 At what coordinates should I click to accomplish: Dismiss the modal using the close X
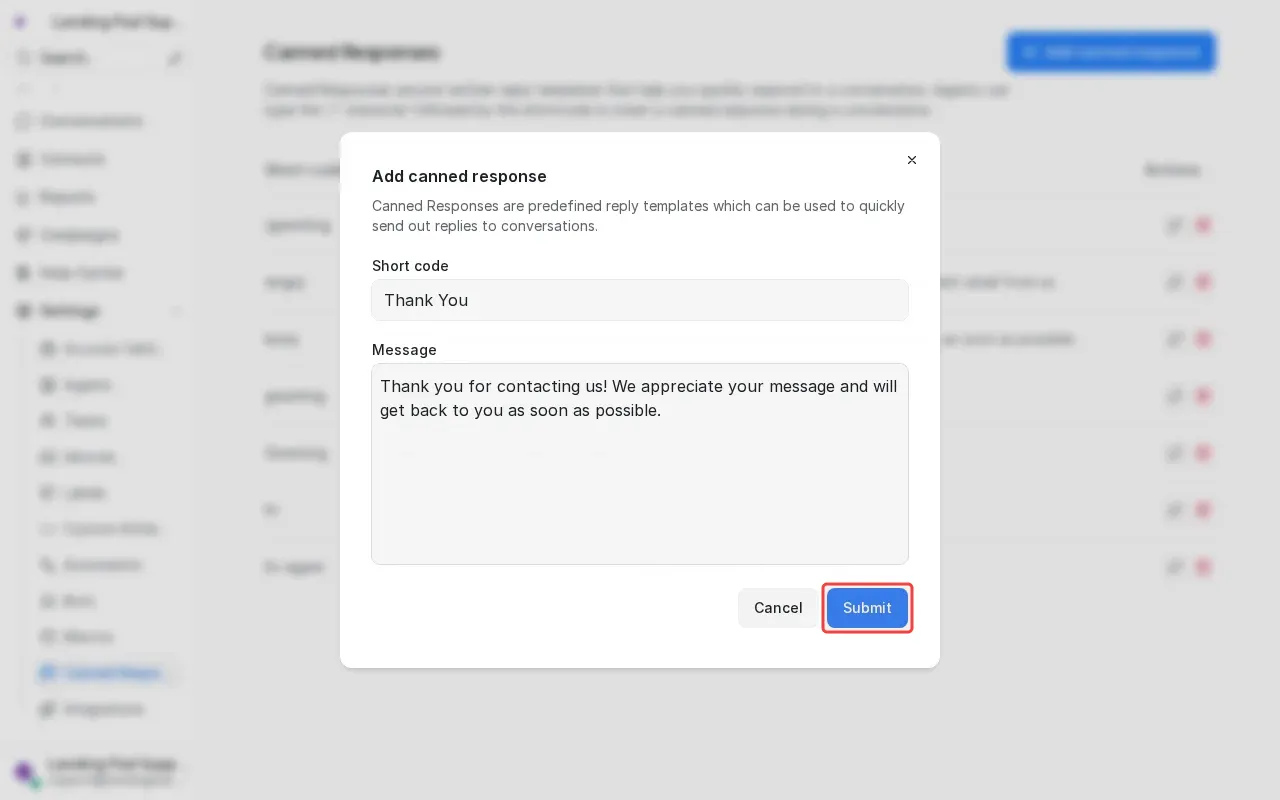912,160
